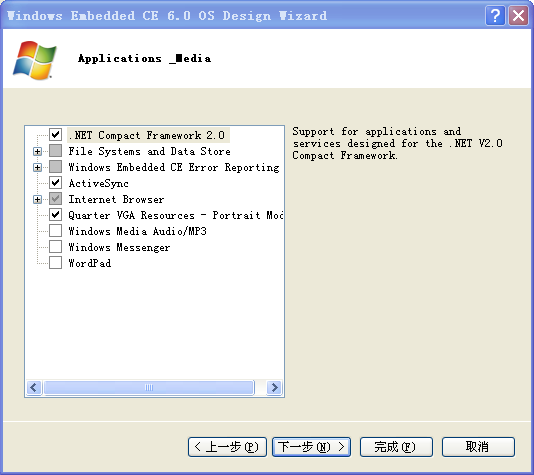Click the horizontal scrollbar right arrow
534x475 pixels.
click(274, 387)
